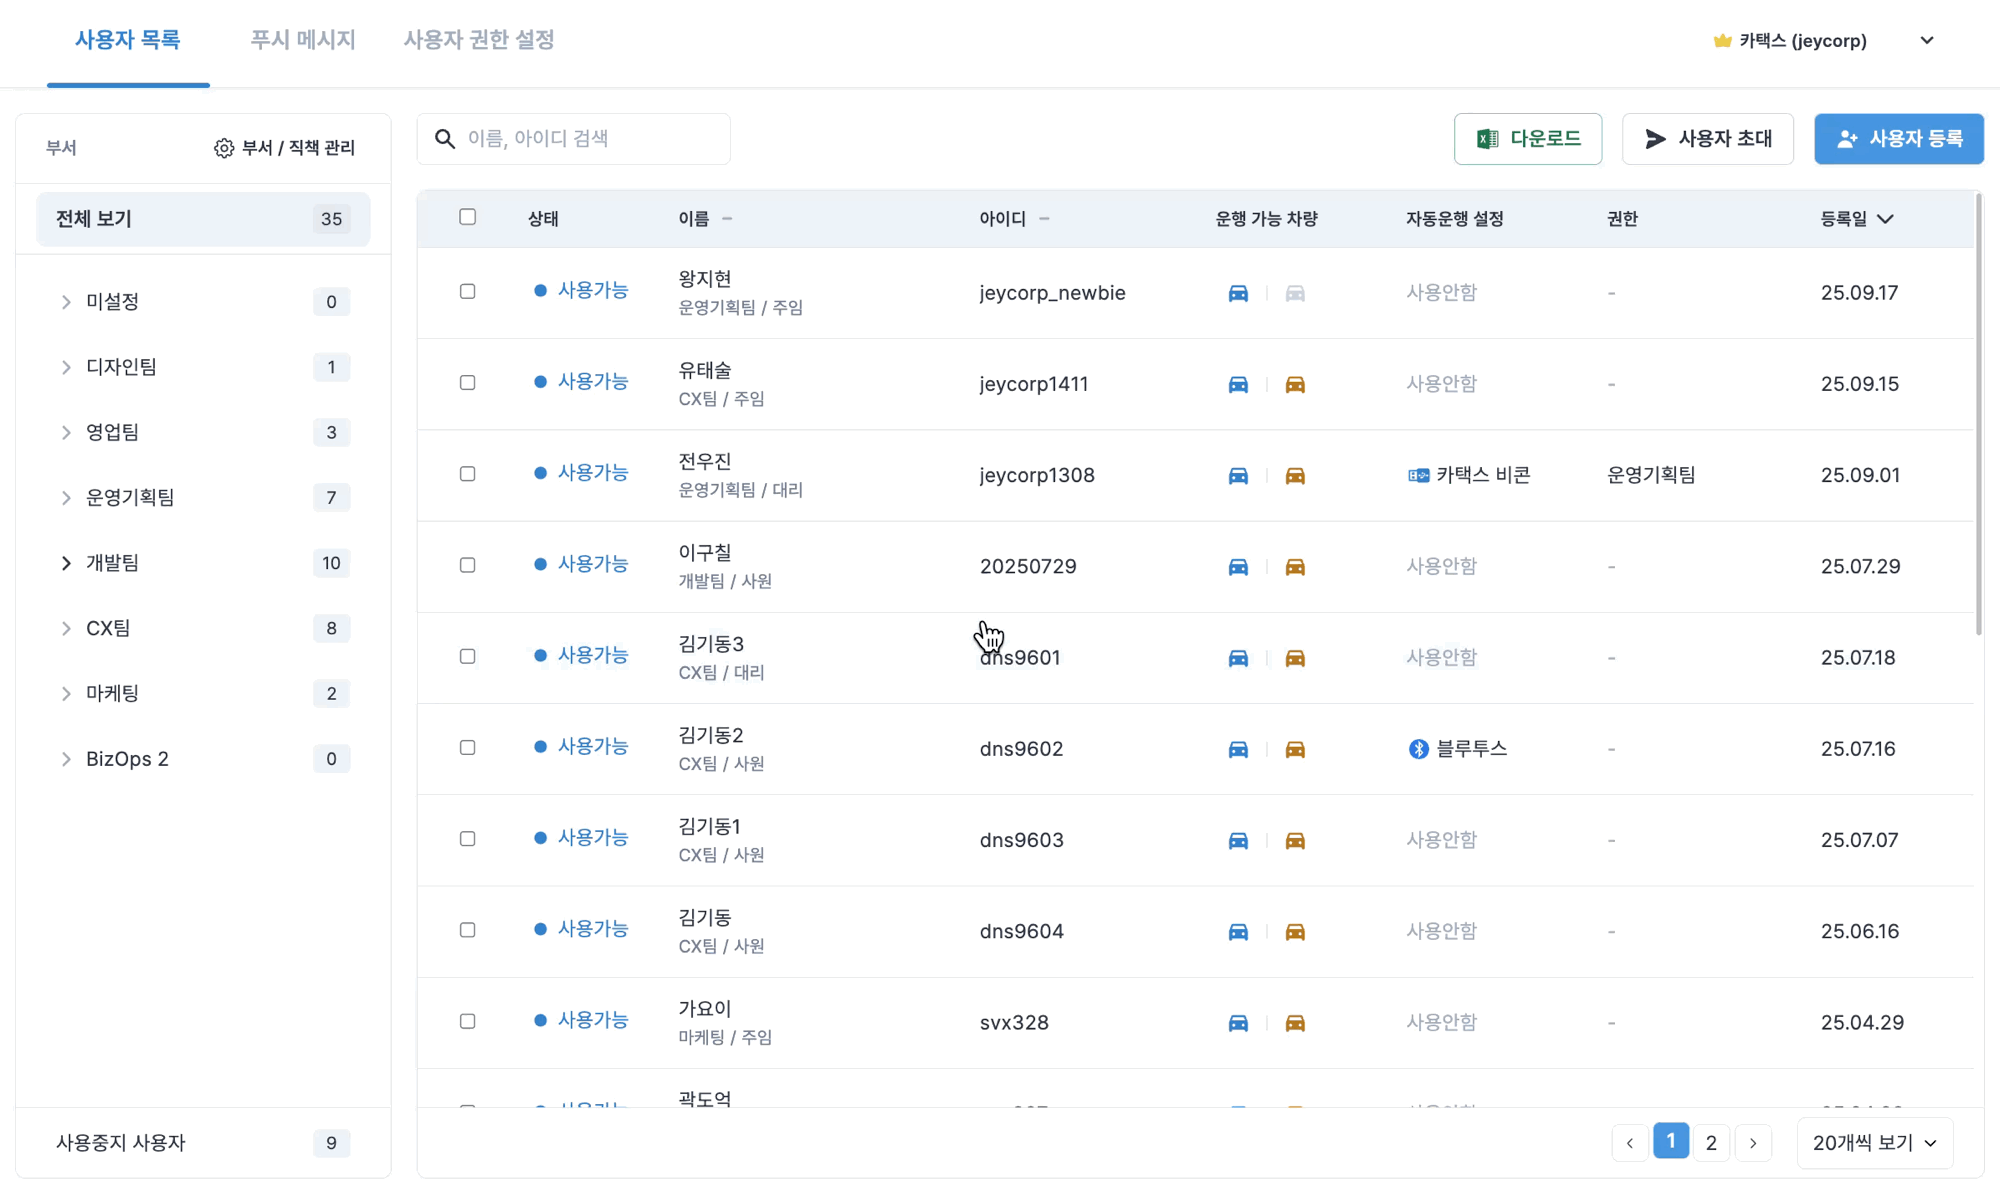Click the gray car icon in 왕지현's row

[x=1295, y=293]
